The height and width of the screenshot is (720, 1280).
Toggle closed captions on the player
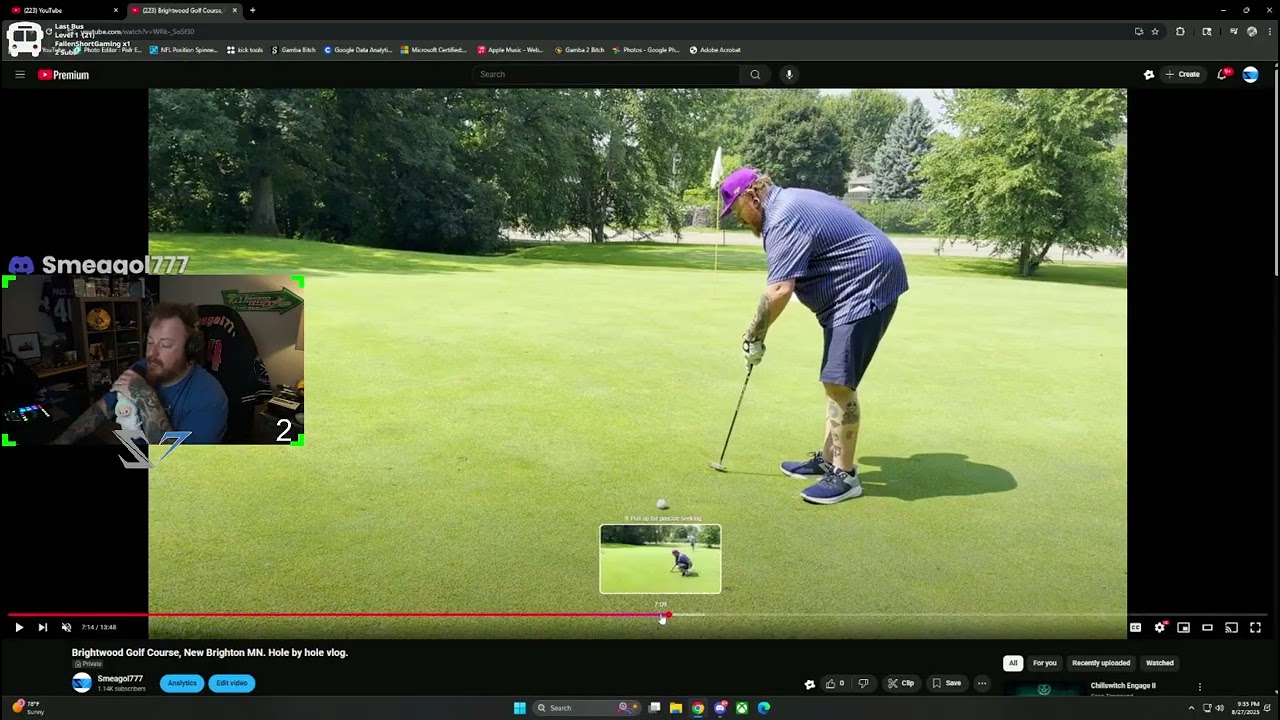[1135, 628]
